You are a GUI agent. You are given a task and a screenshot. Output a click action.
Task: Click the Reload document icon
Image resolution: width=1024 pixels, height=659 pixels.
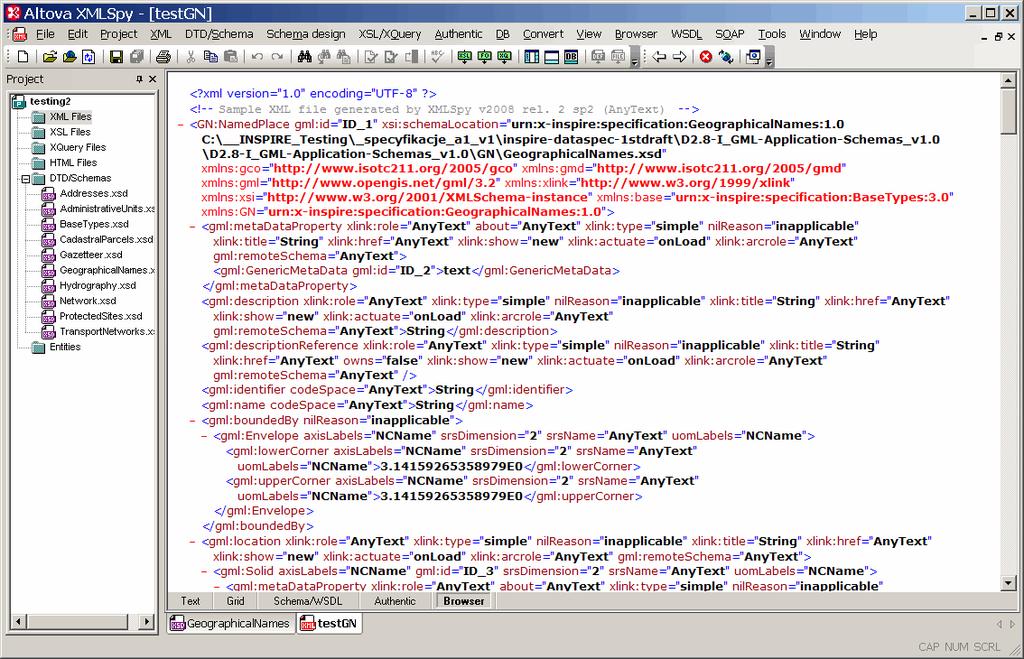click(x=88, y=57)
